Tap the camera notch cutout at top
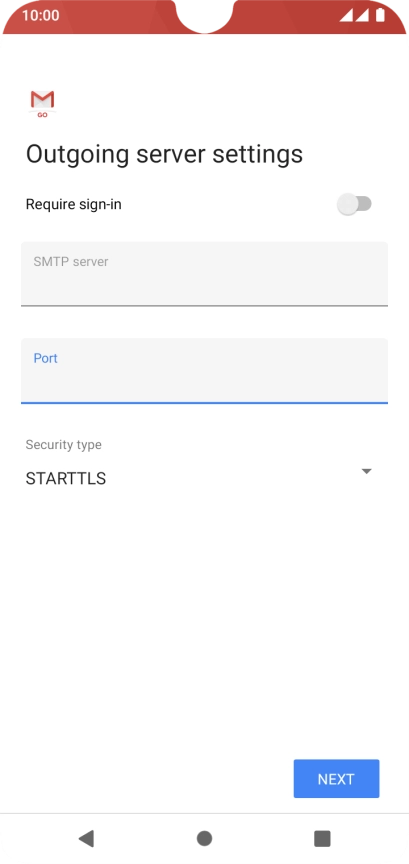The height and width of the screenshot is (864, 409). coord(204,15)
